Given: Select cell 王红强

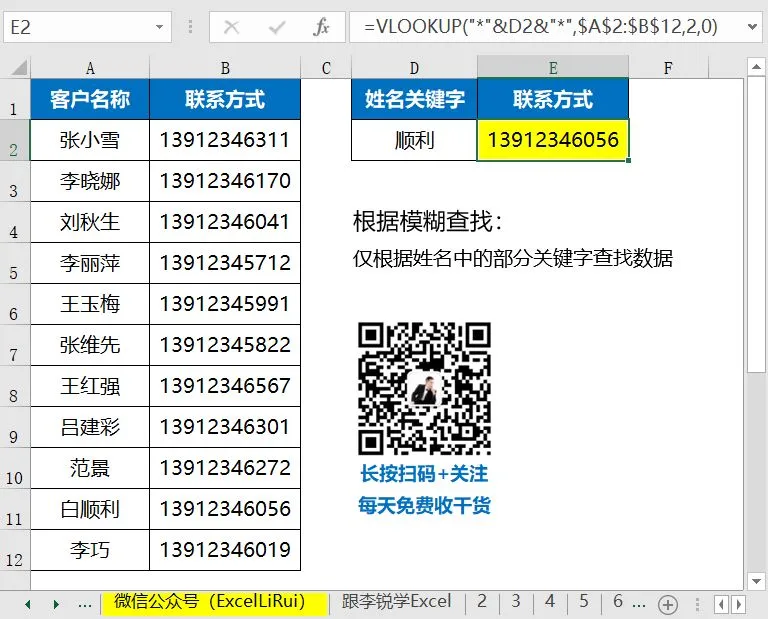Looking at the screenshot, I should (x=90, y=386).
